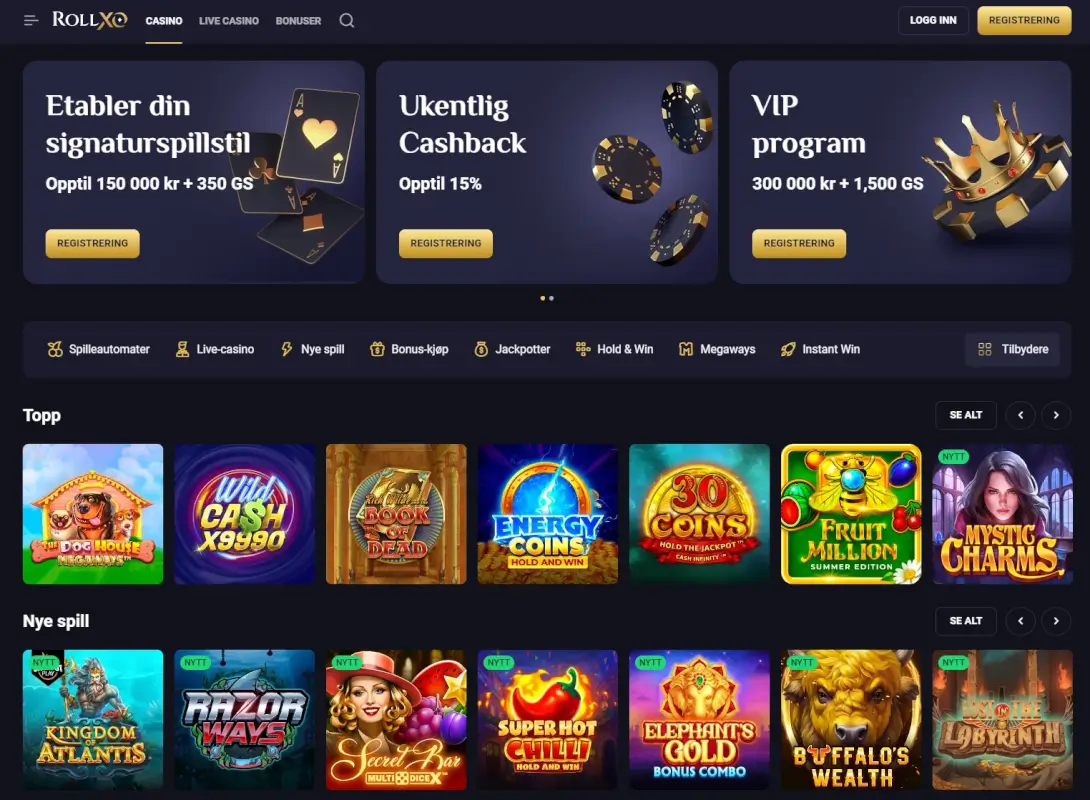Click Se alt for Topp games
The width and height of the screenshot is (1090, 800).
point(966,415)
